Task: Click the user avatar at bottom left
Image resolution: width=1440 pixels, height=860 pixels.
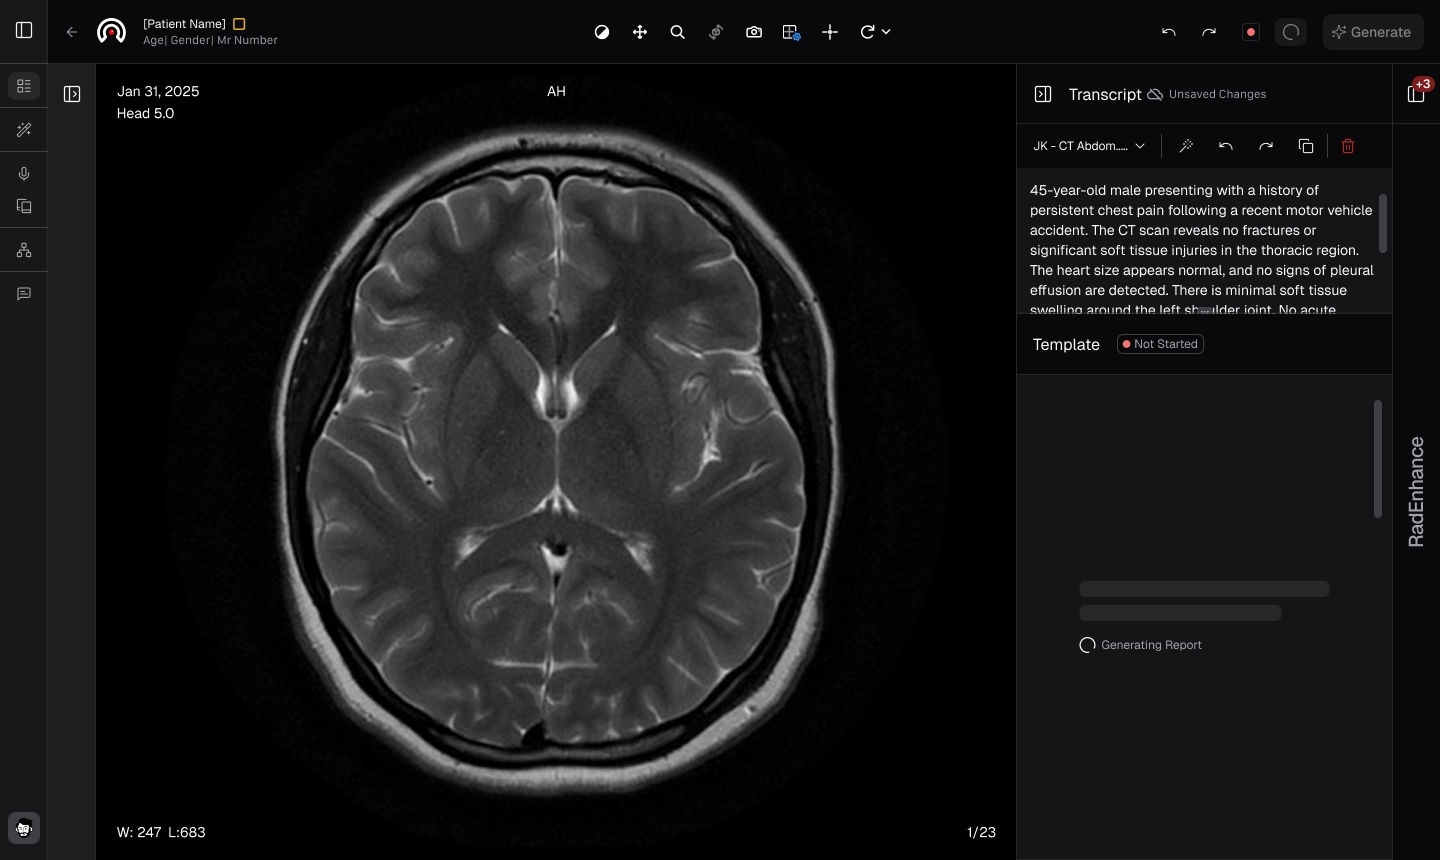Action: (24, 828)
